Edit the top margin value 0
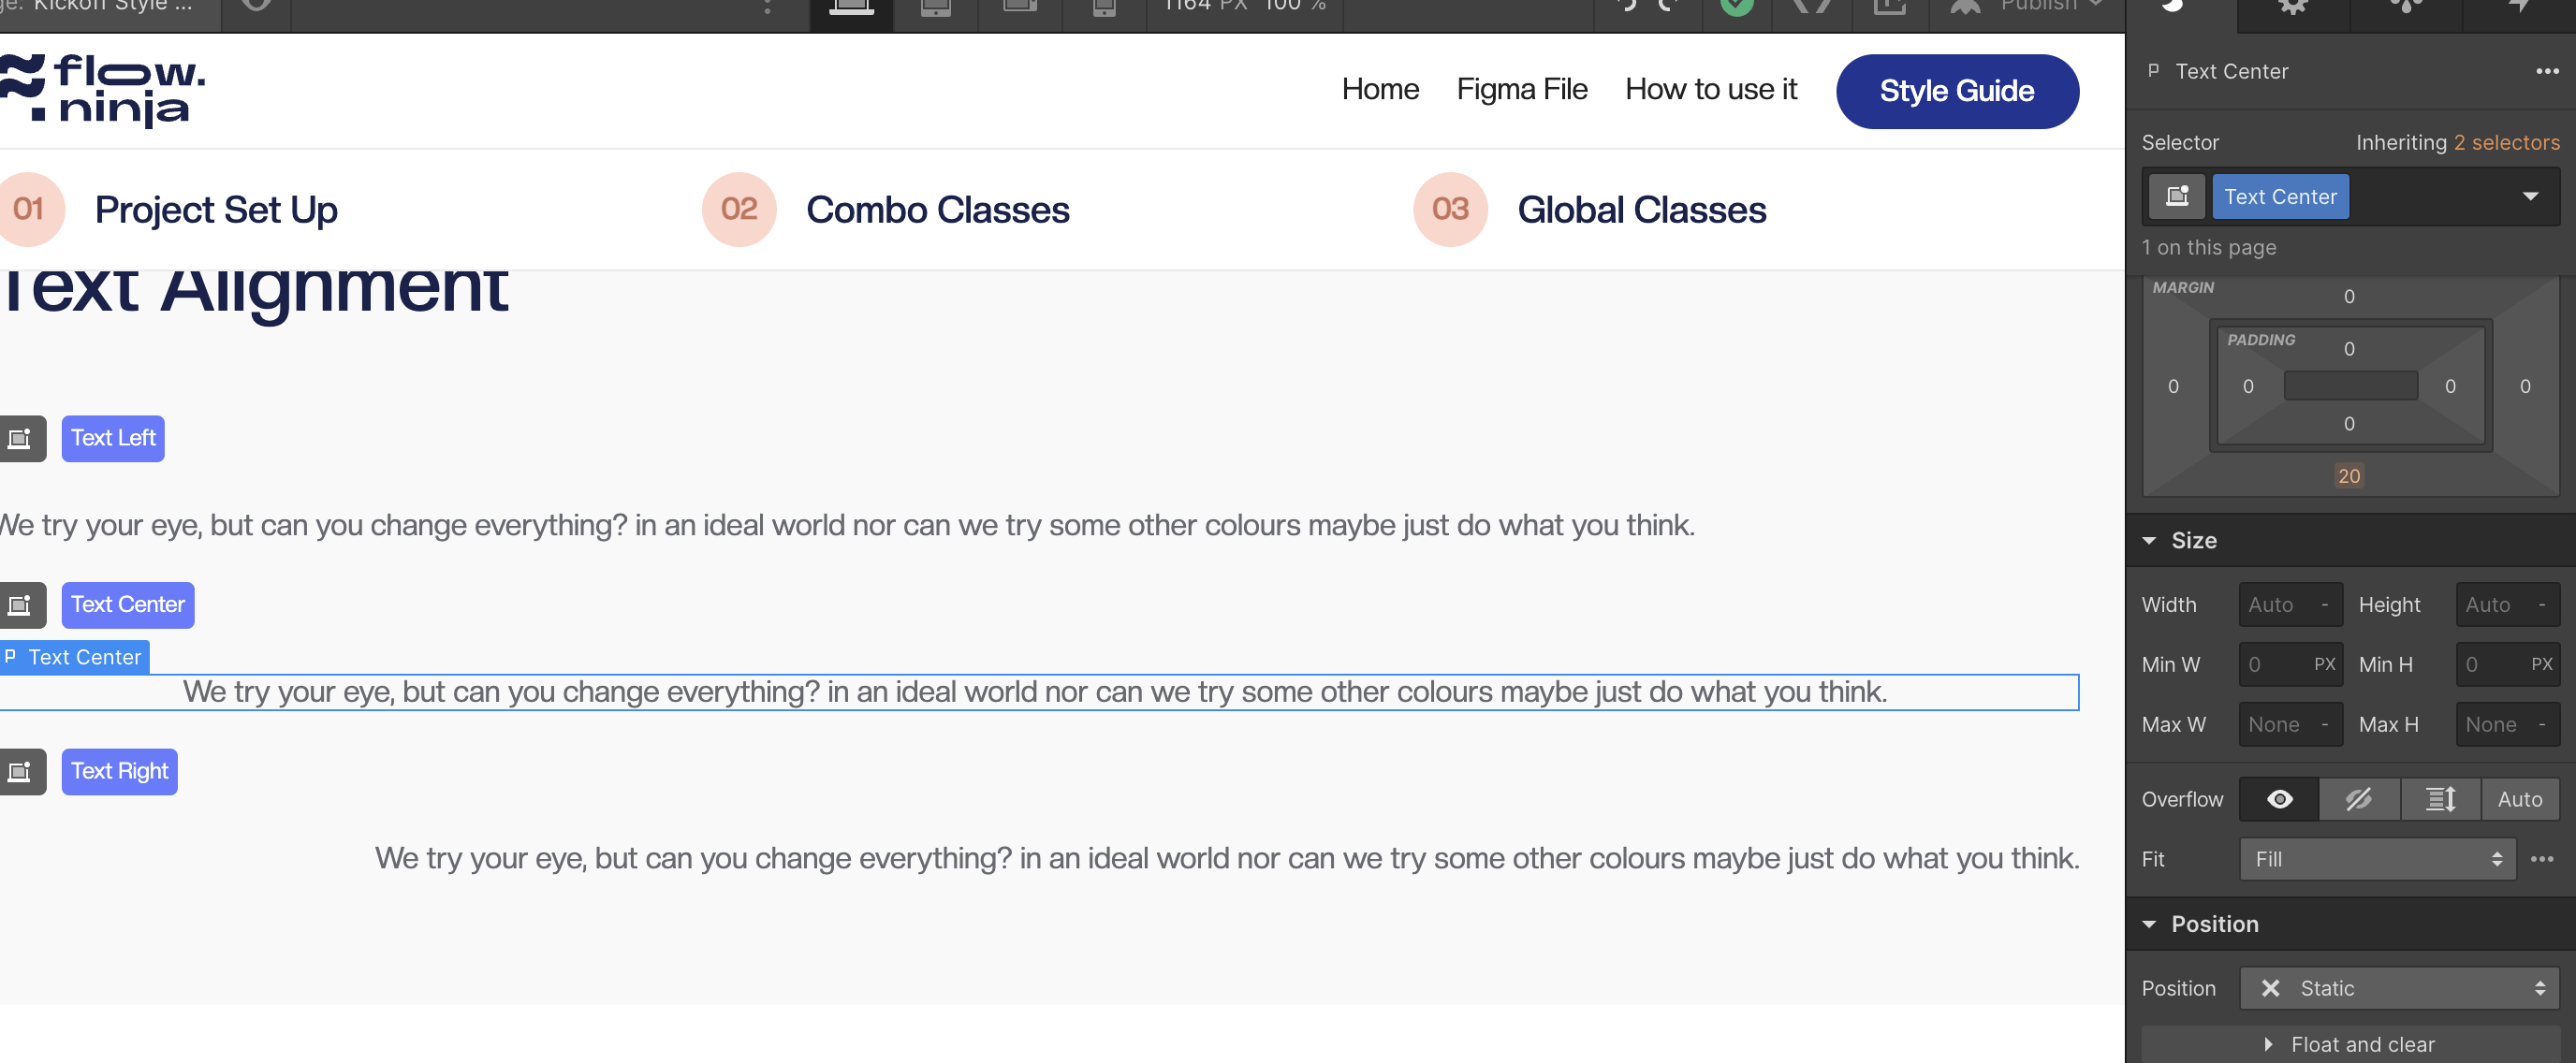The image size is (2576, 1063). pyautogui.click(x=2349, y=296)
